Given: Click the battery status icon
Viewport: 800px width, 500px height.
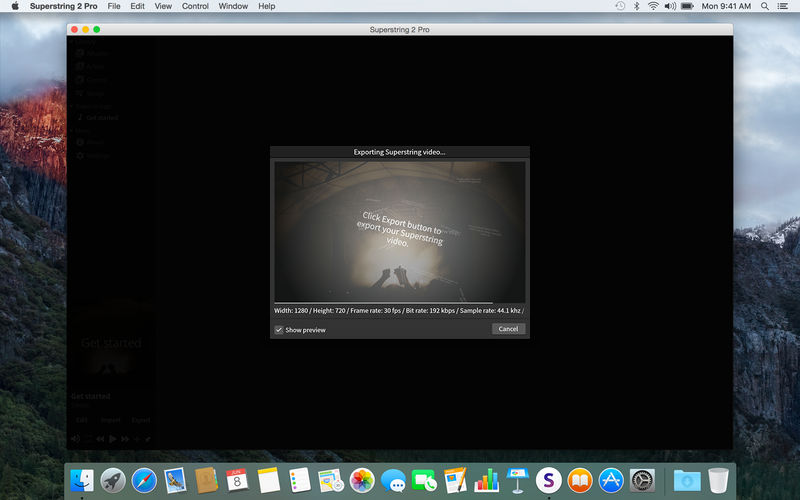Looking at the screenshot, I should [687, 6].
